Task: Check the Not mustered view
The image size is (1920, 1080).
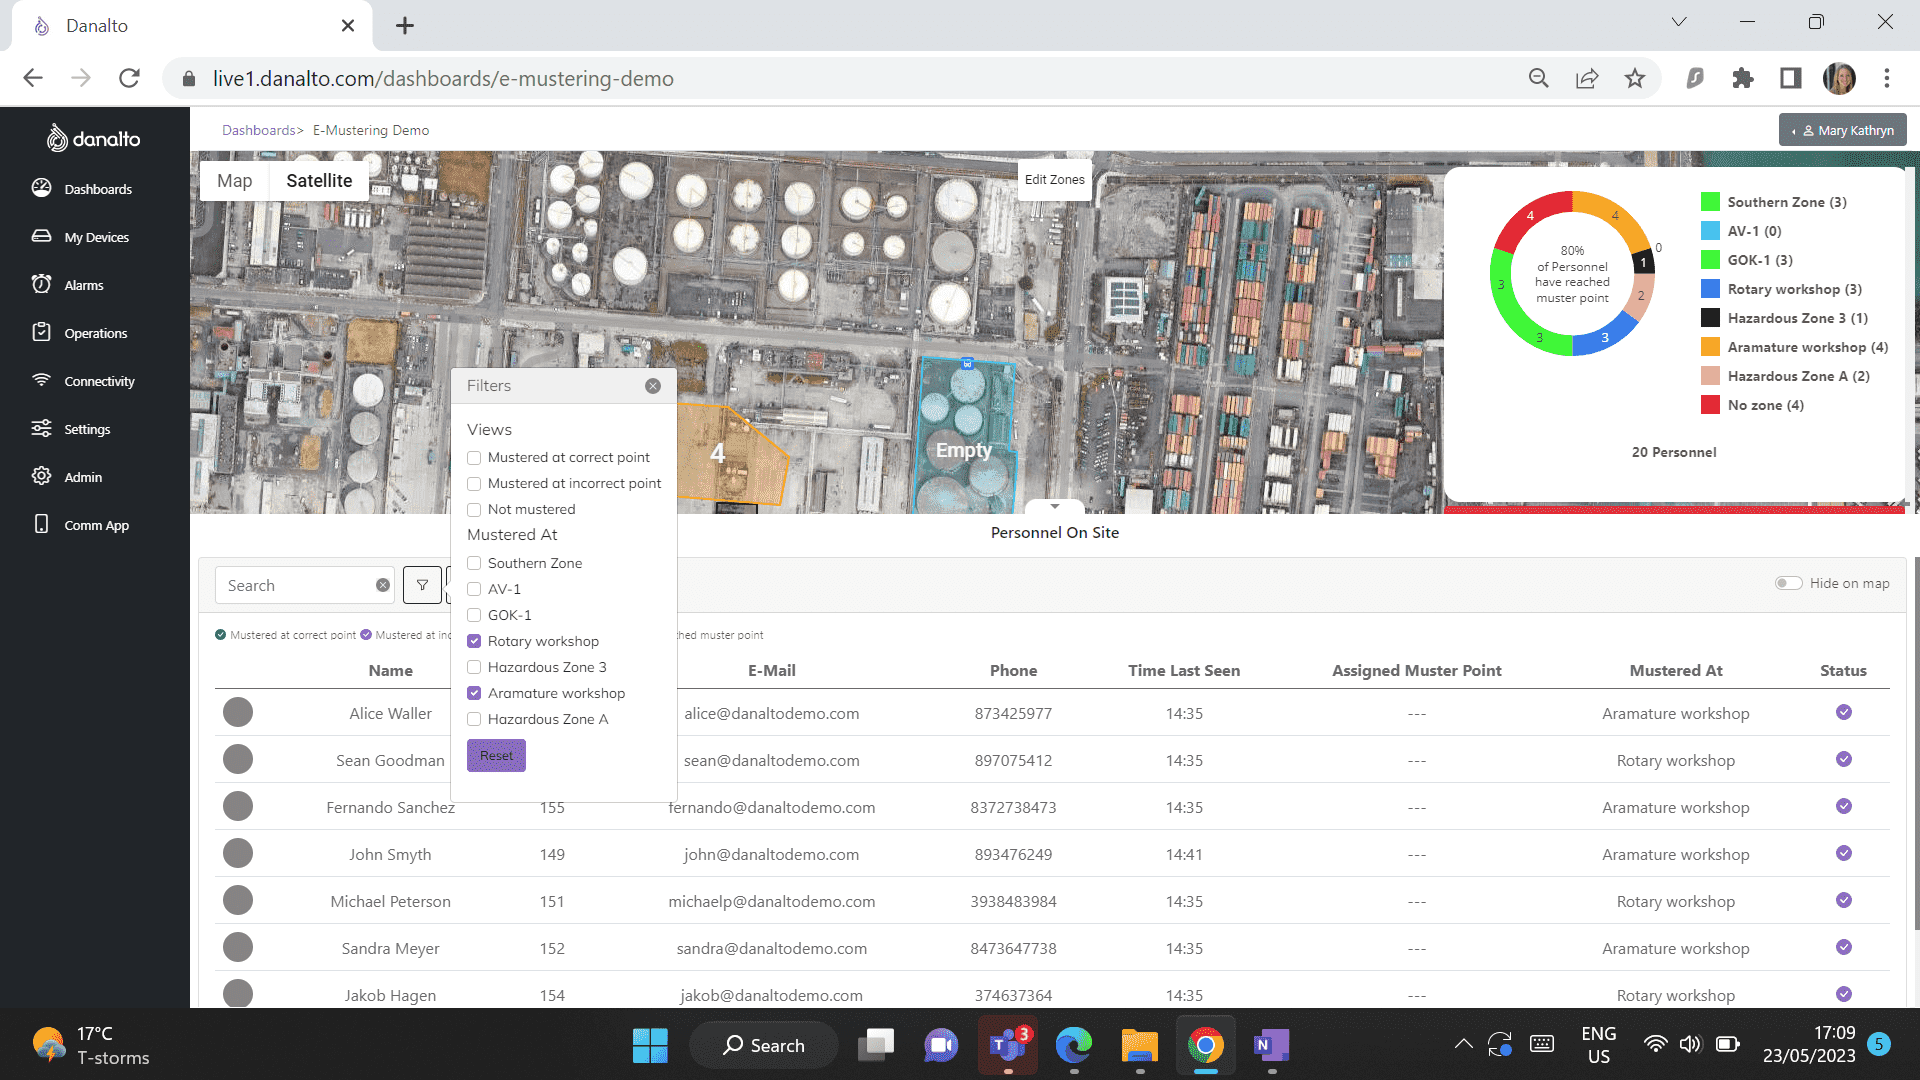Action: point(474,510)
